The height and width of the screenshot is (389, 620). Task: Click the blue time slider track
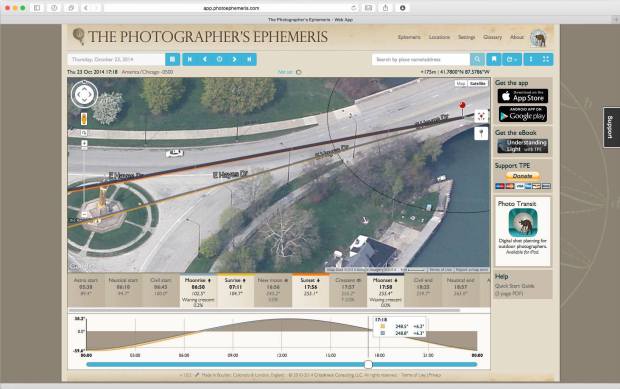pyautogui.click(x=282, y=364)
